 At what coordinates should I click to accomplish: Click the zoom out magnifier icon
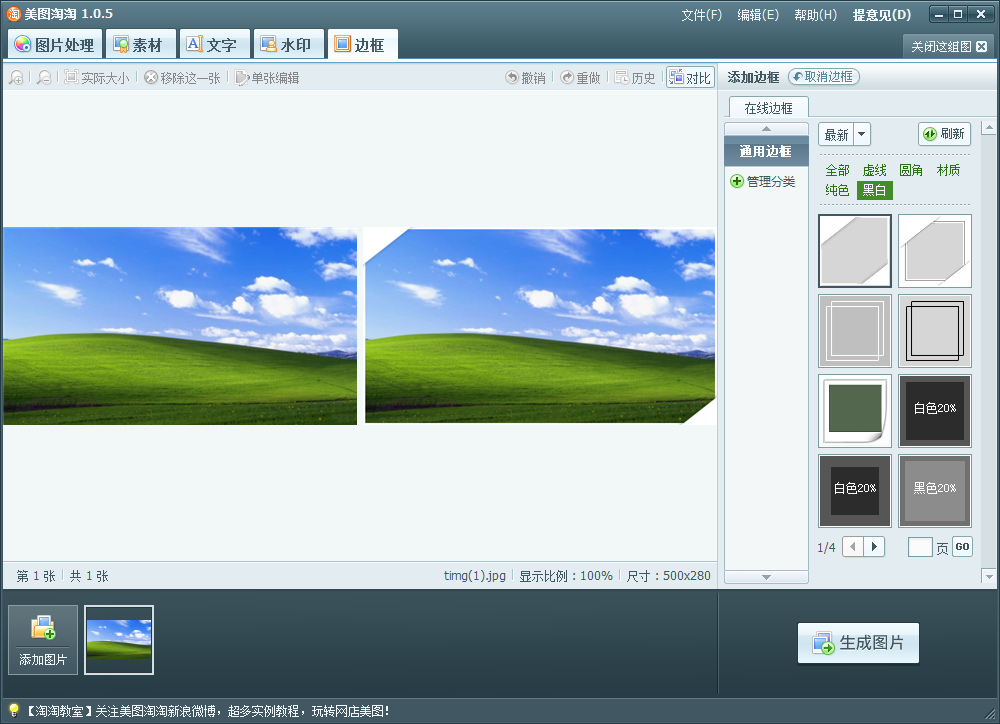pyautogui.click(x=43, y=78)
